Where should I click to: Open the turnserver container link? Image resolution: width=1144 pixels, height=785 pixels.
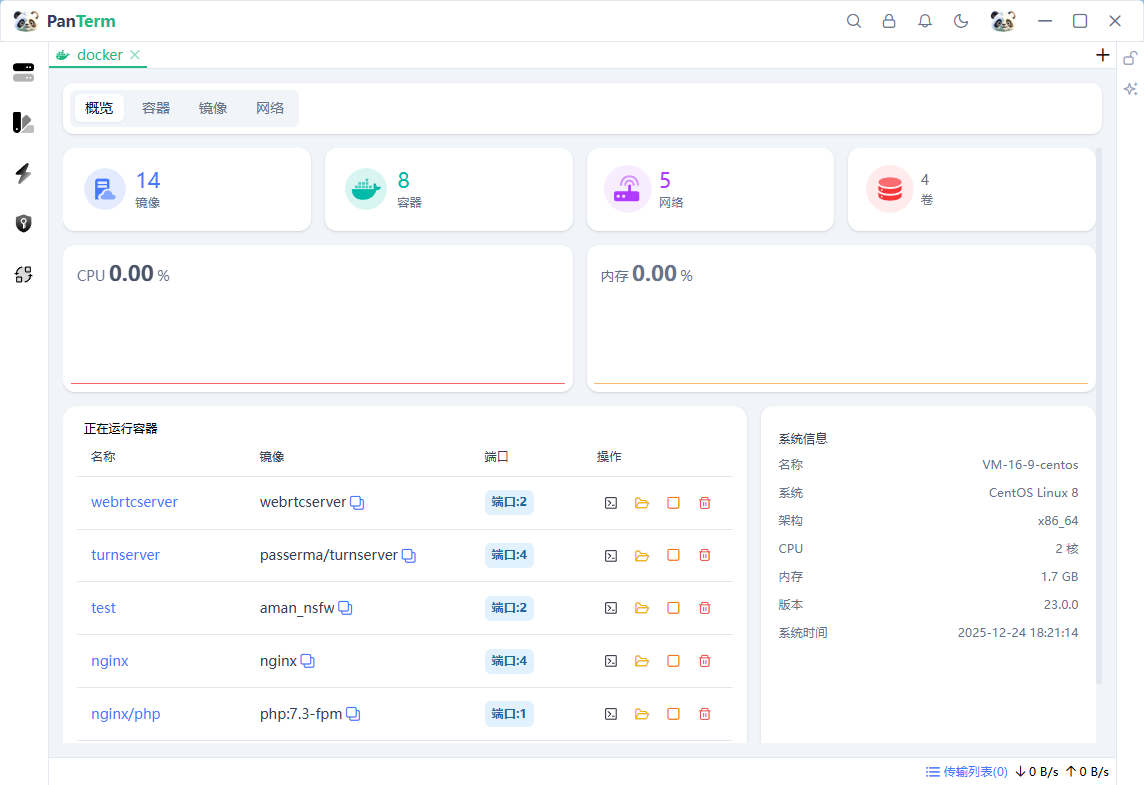(x=125, y=555)
